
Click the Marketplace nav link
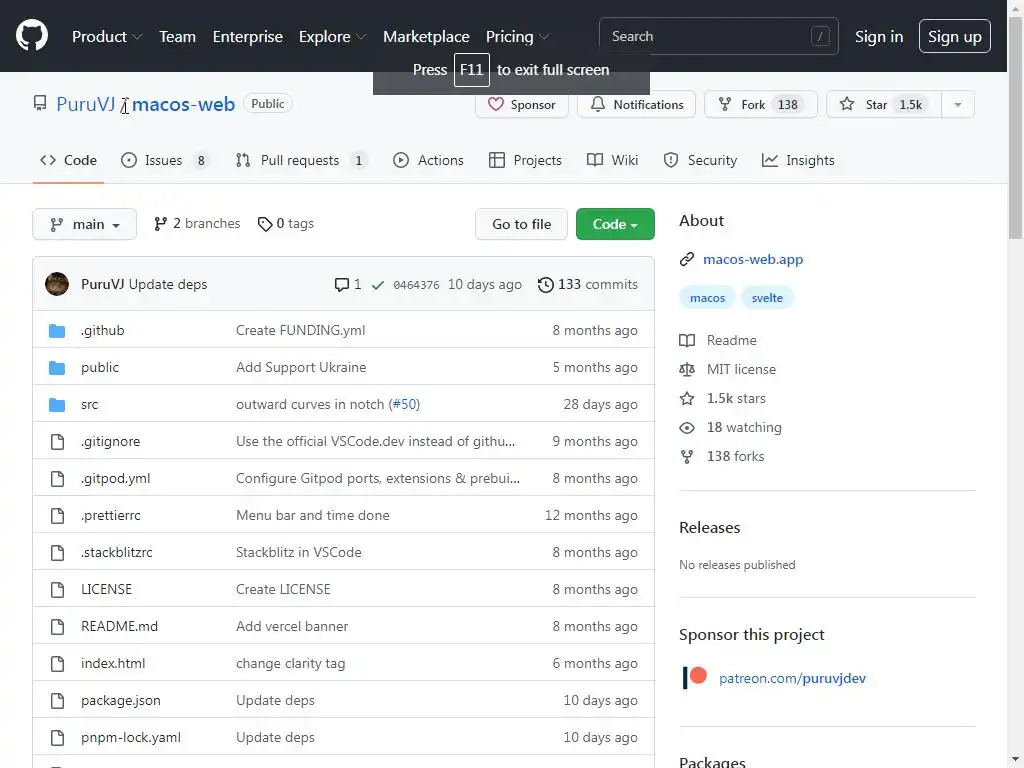pos(426,37)
